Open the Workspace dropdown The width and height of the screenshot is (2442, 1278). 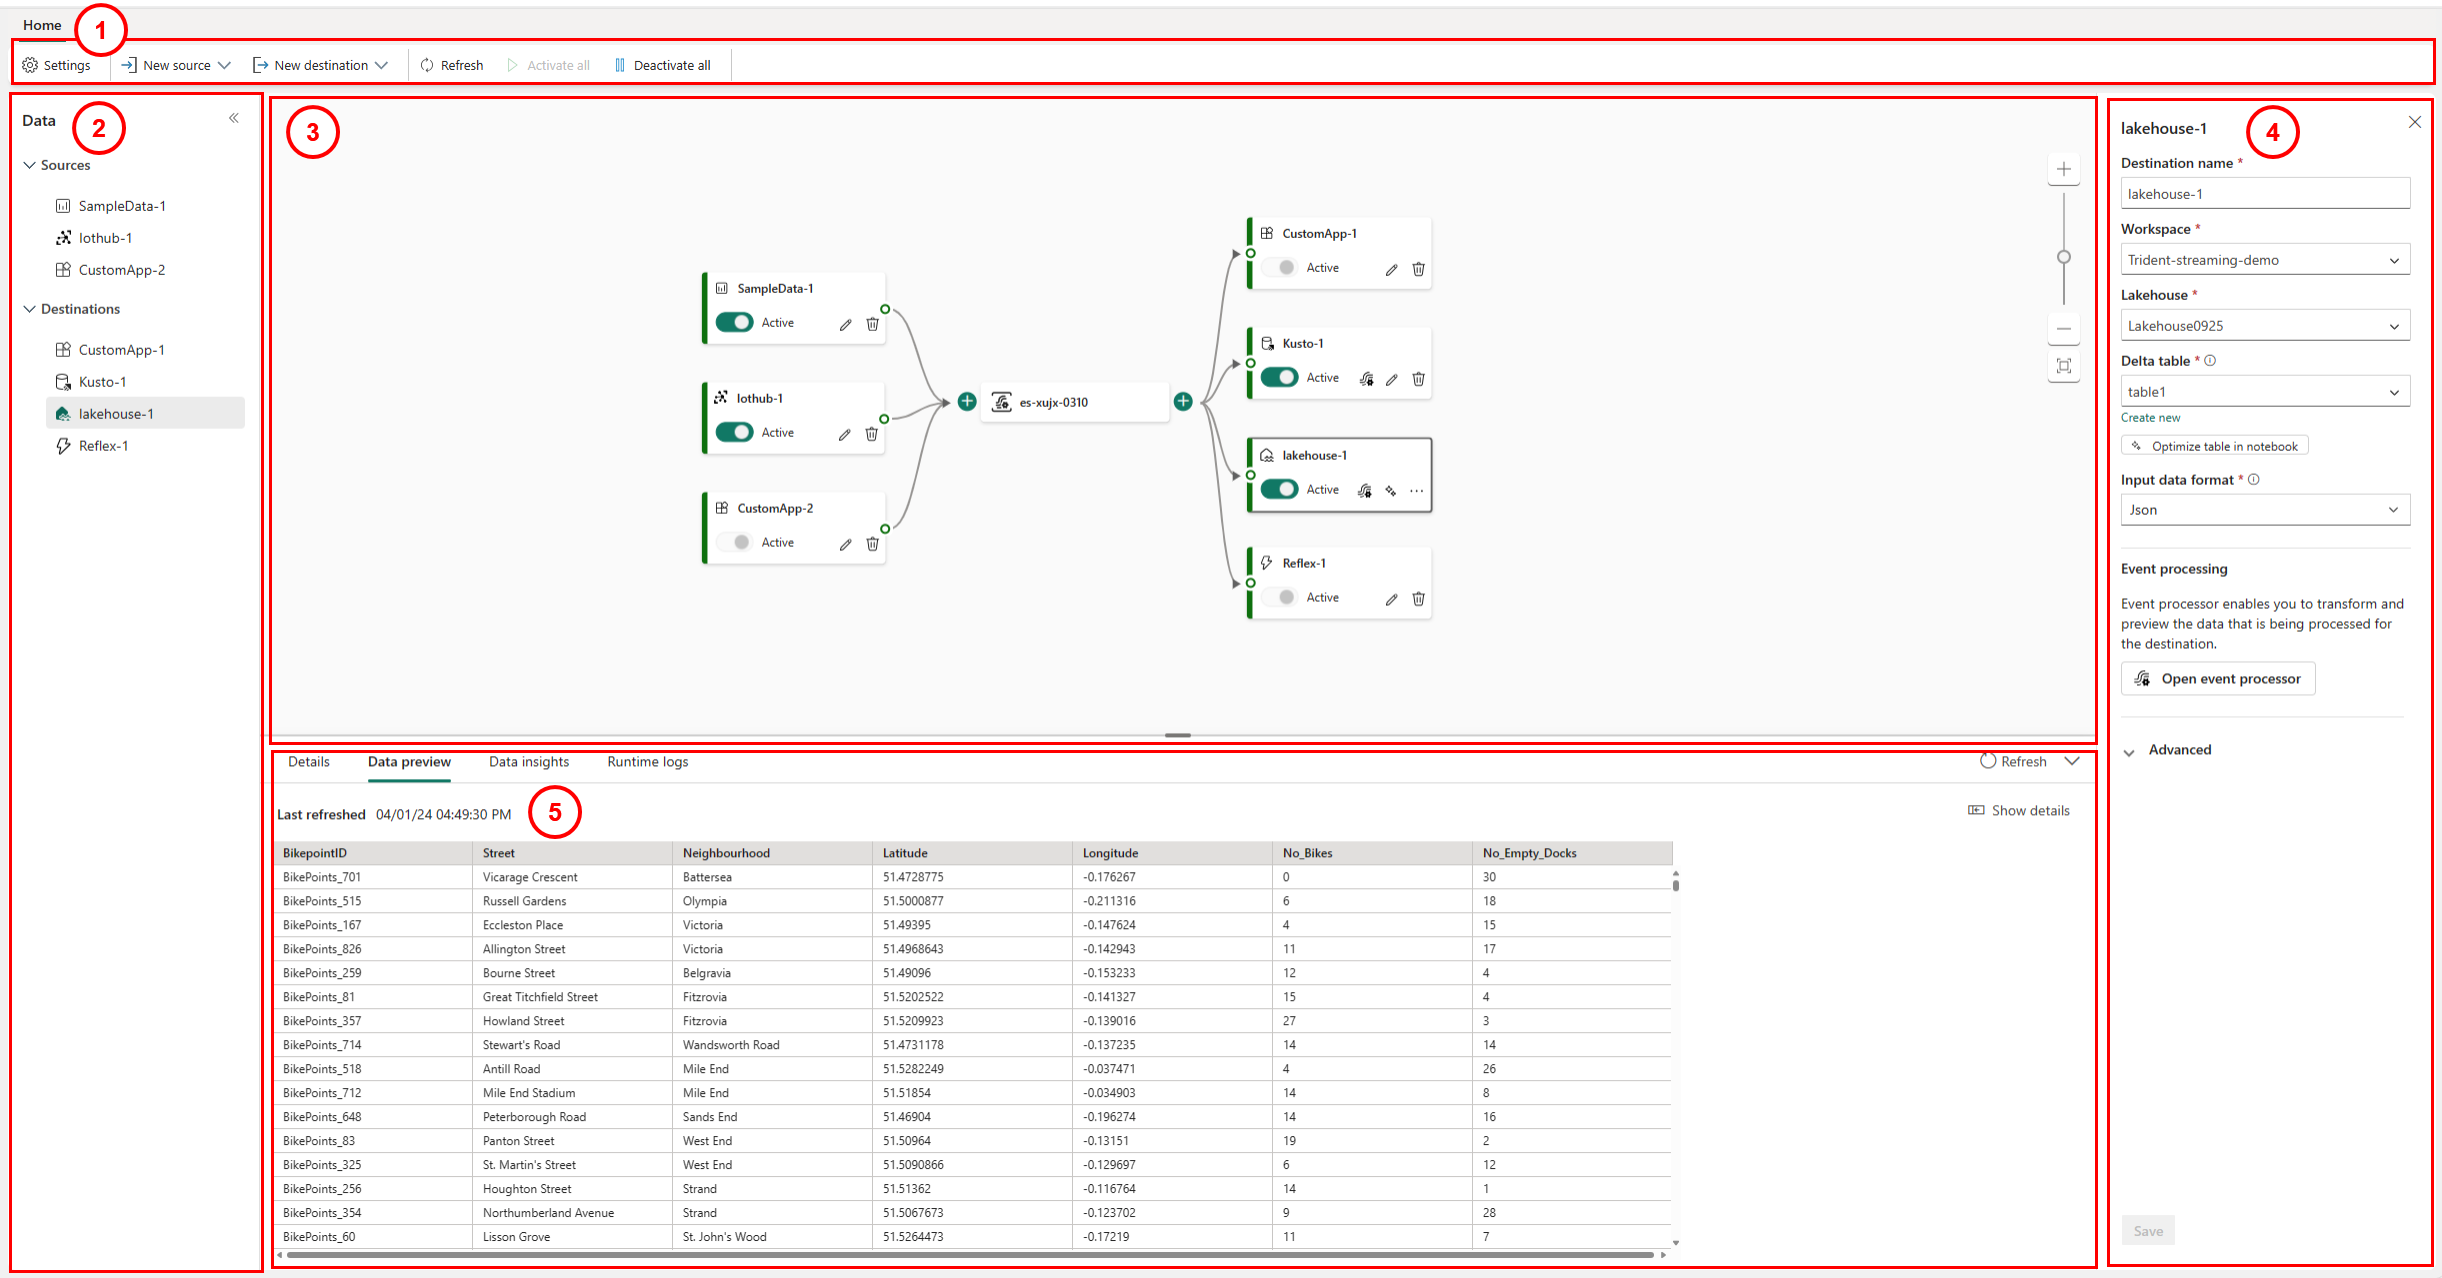pos(2264,260)
